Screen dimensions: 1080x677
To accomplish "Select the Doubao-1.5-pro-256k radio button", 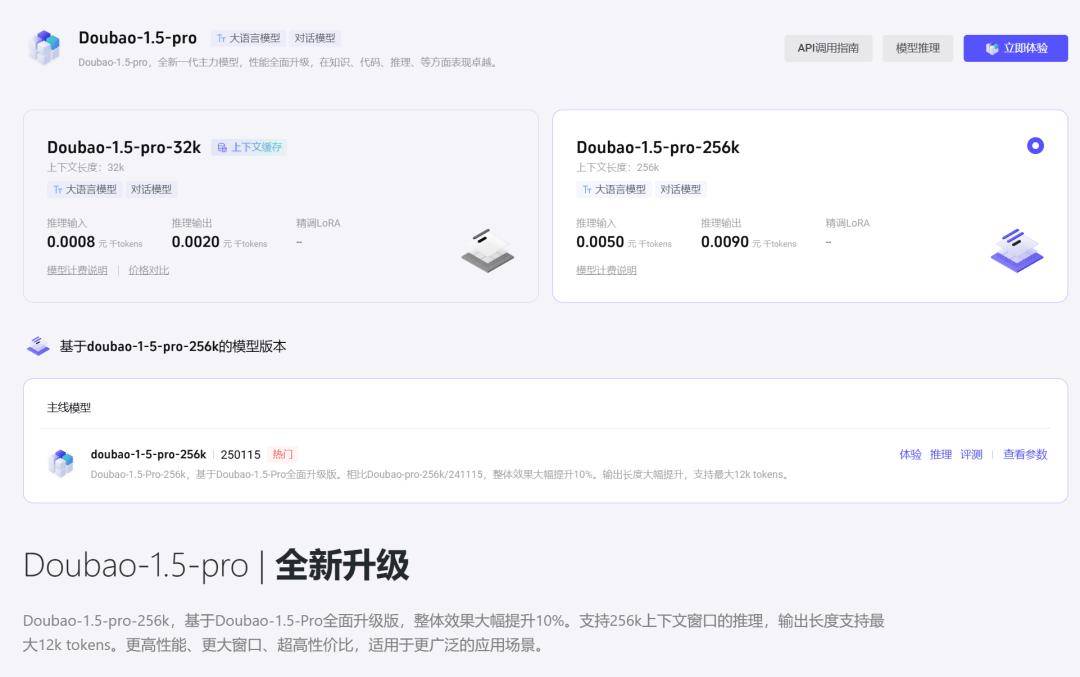I will coord(1035,146).
